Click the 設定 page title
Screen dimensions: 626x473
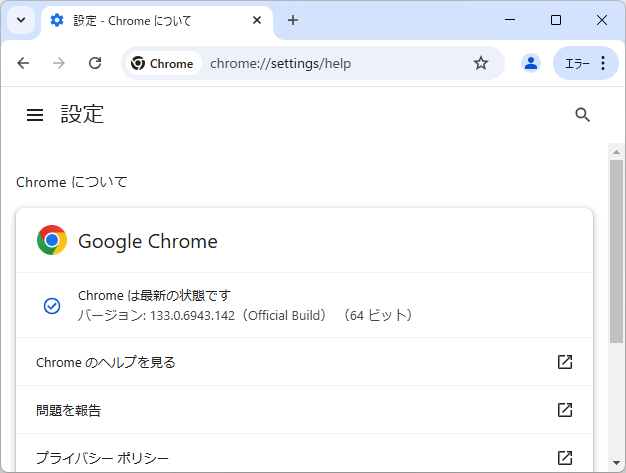82,114
